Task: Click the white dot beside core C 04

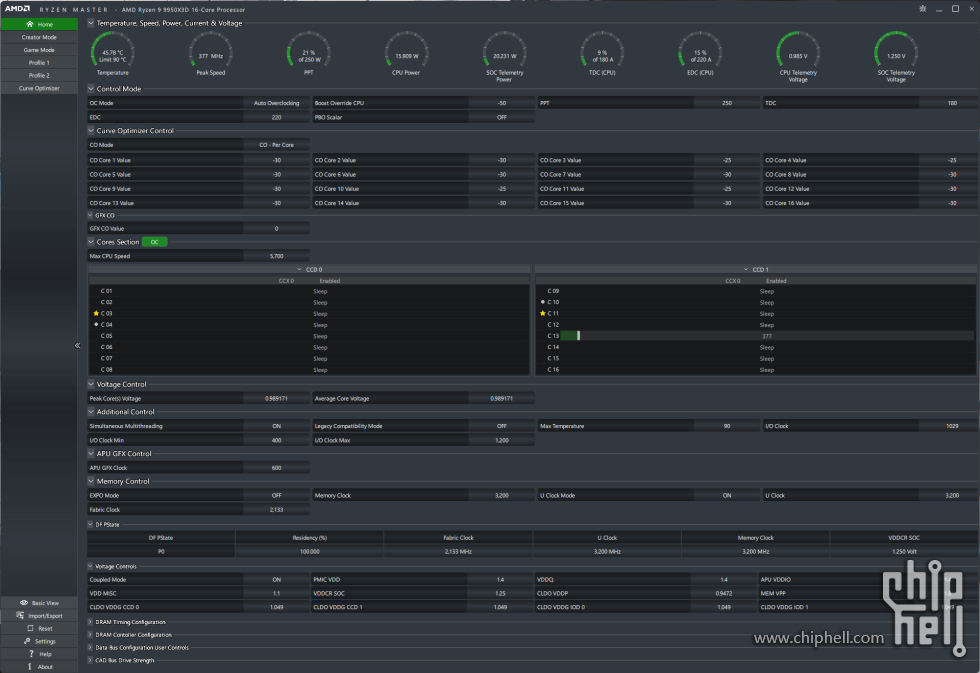Action: click(x=96, y=325)
